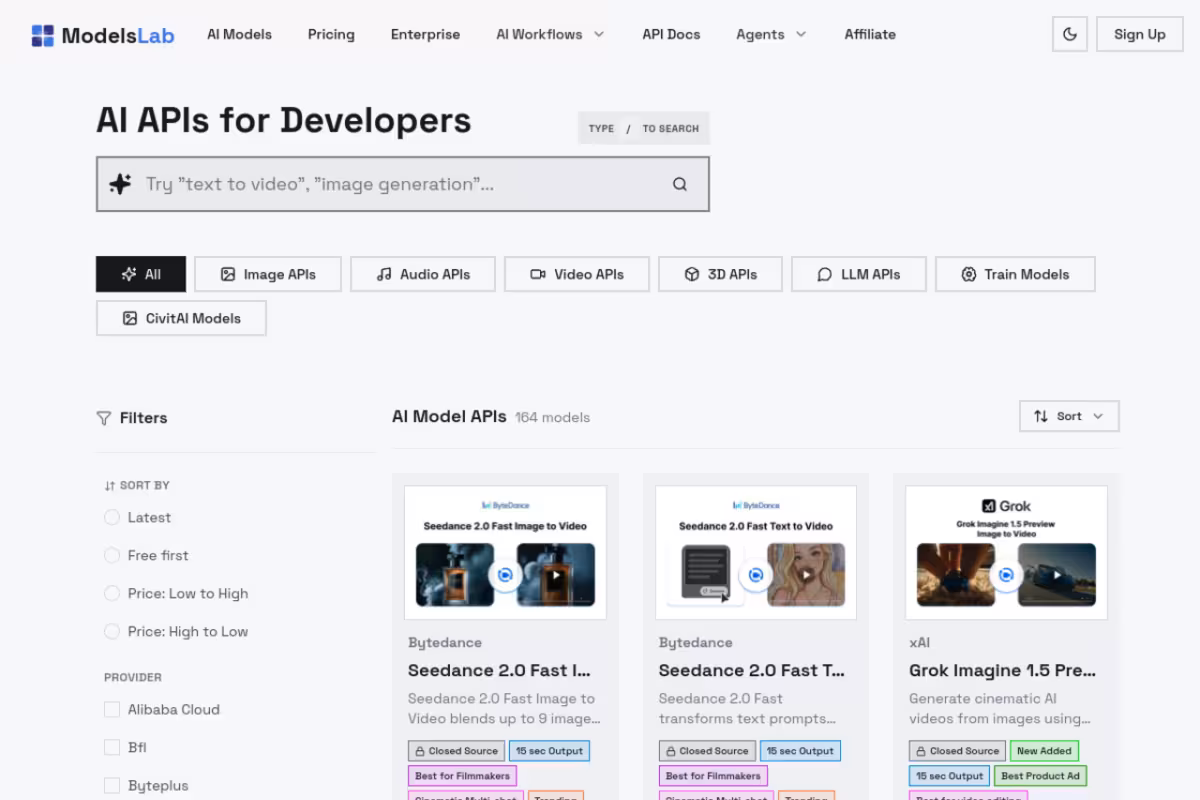Click the Best Product Ad tag
Viewport: 1200px width, 800px height.
tap(1040, 775)
